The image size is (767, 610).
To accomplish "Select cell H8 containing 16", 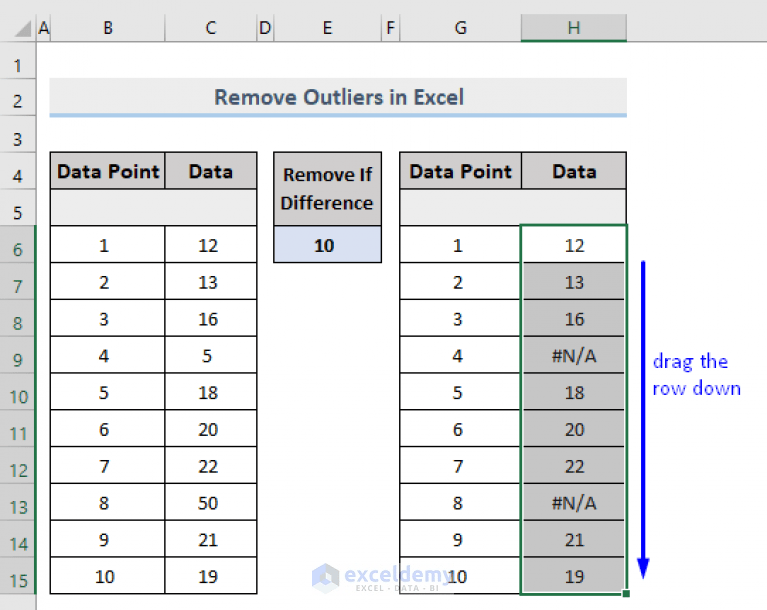I will 574,318.
